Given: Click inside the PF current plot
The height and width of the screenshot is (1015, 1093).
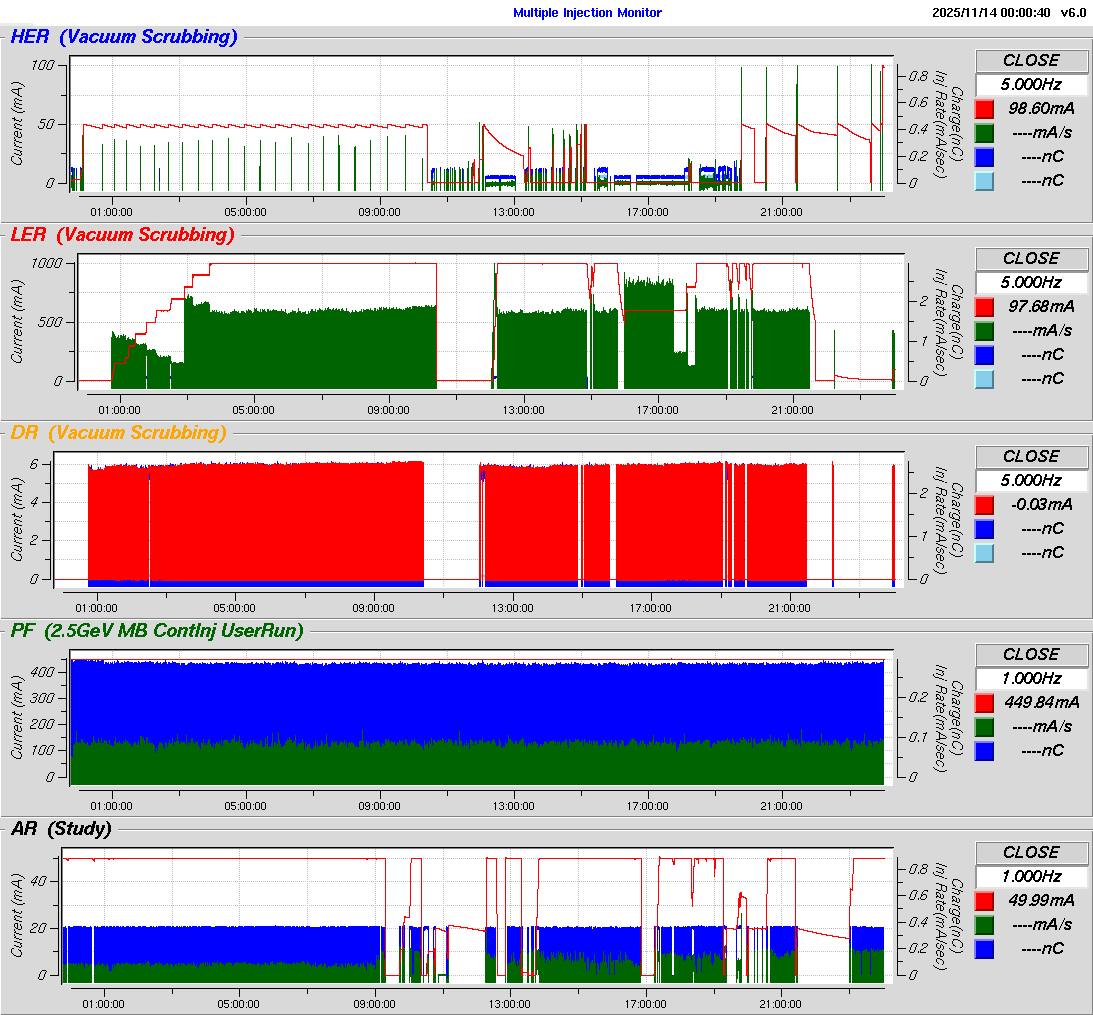Looking at the screenshot, I should click(x=482, y=718).
